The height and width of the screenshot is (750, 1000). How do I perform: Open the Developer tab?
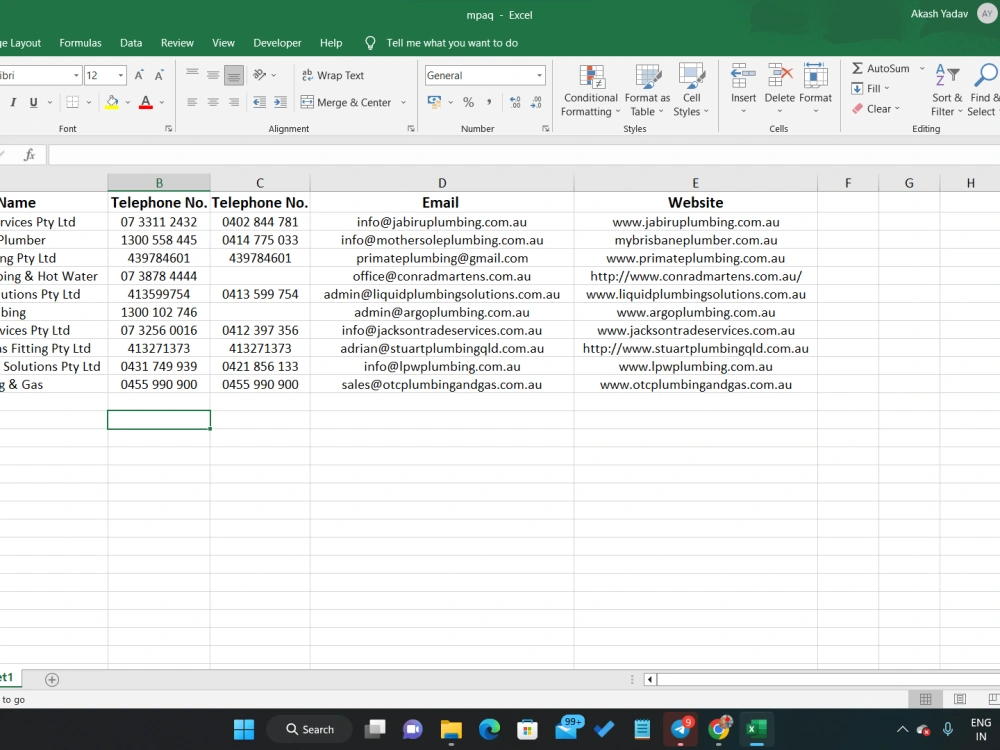click(277, 43)
